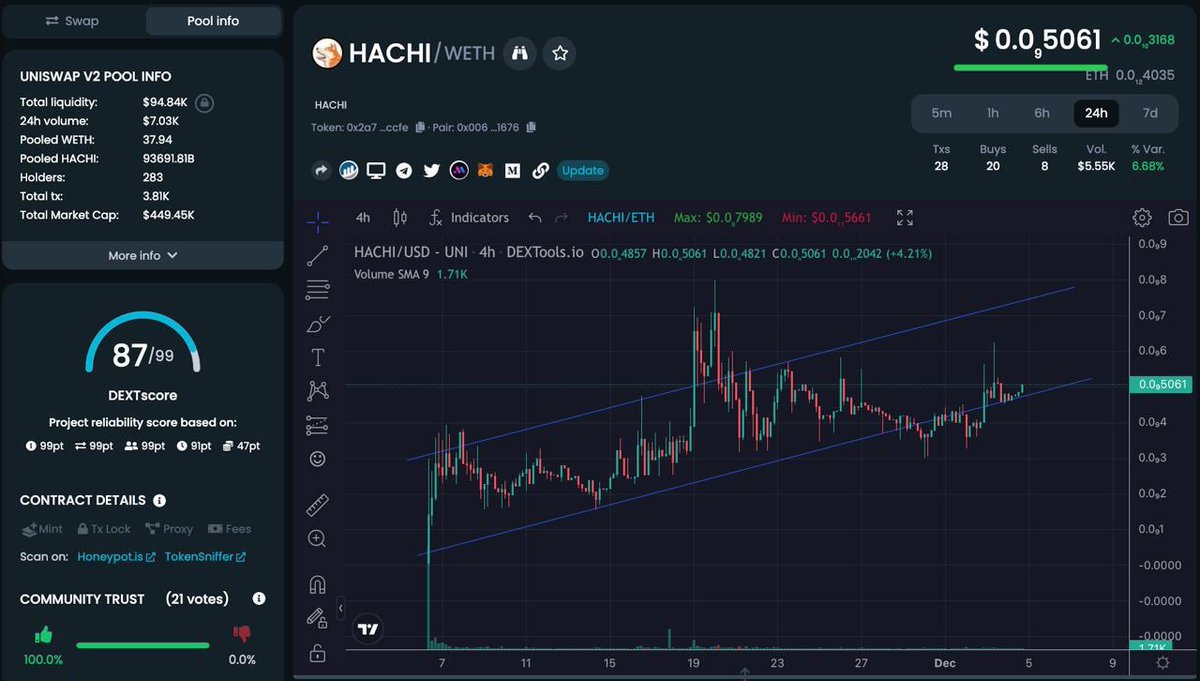Click the DEXTscore 87/99 gauge

coord(142,344)
